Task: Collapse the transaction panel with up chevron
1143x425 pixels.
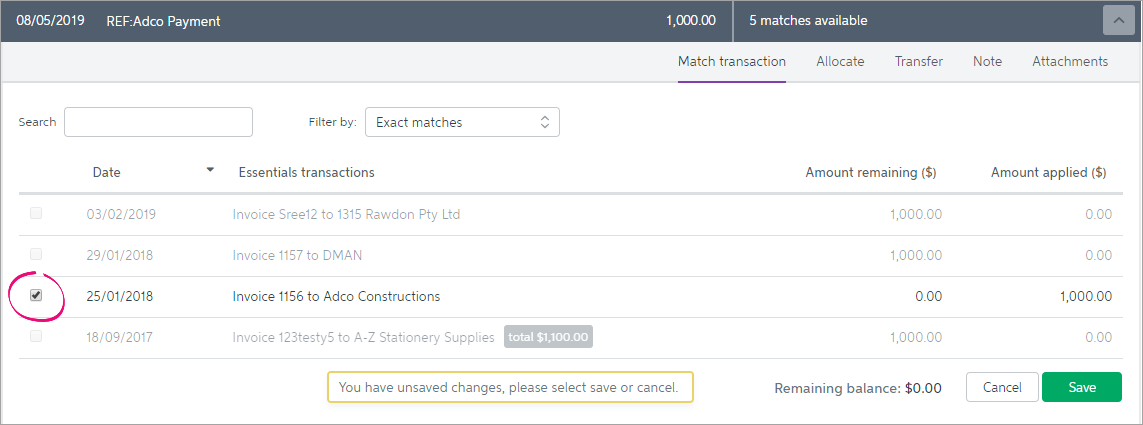Action: (1118, 20)
